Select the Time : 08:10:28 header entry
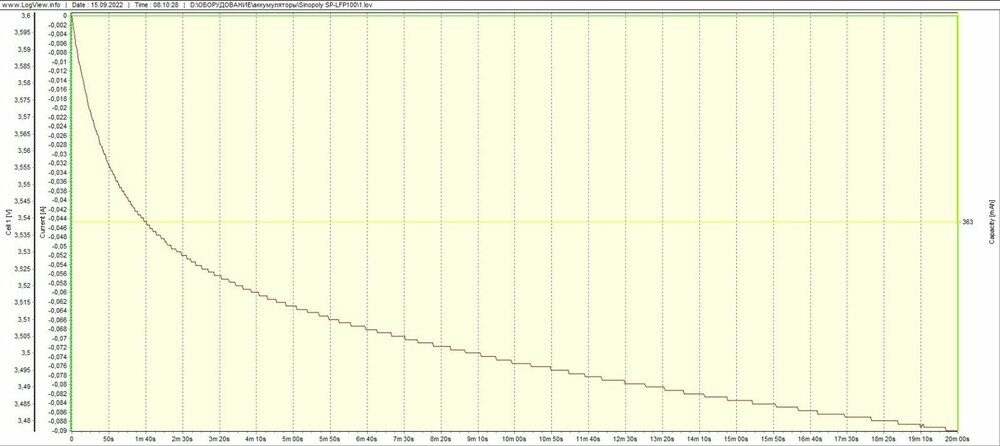This screenshot has width=1000, height=446. tap(156, 4)
